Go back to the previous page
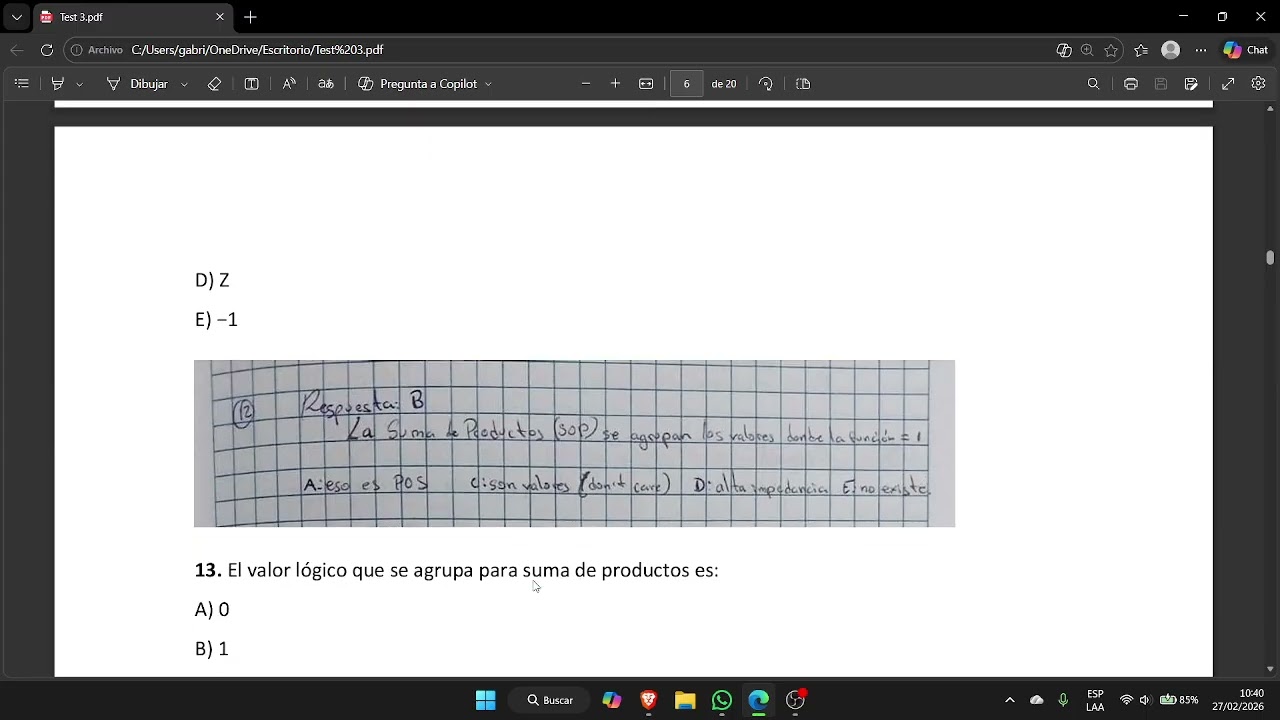The height and width of the screenshot is (720, 1280). [x=17, y=50]
